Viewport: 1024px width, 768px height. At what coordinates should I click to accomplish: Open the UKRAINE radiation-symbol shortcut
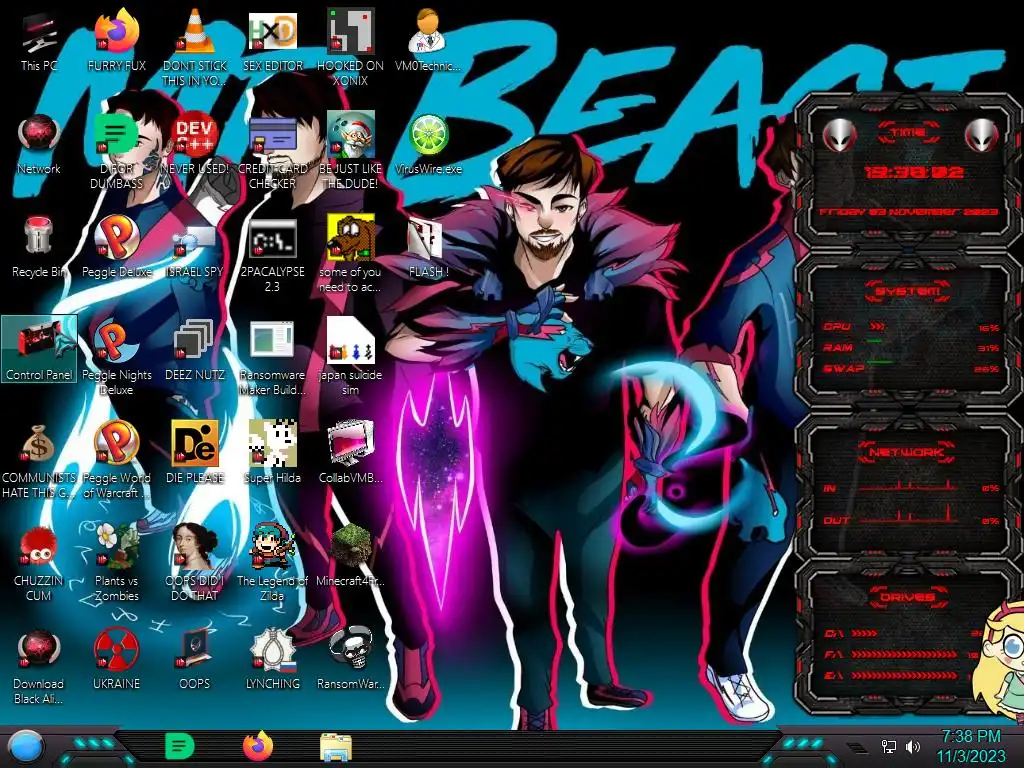pos(116,659)
